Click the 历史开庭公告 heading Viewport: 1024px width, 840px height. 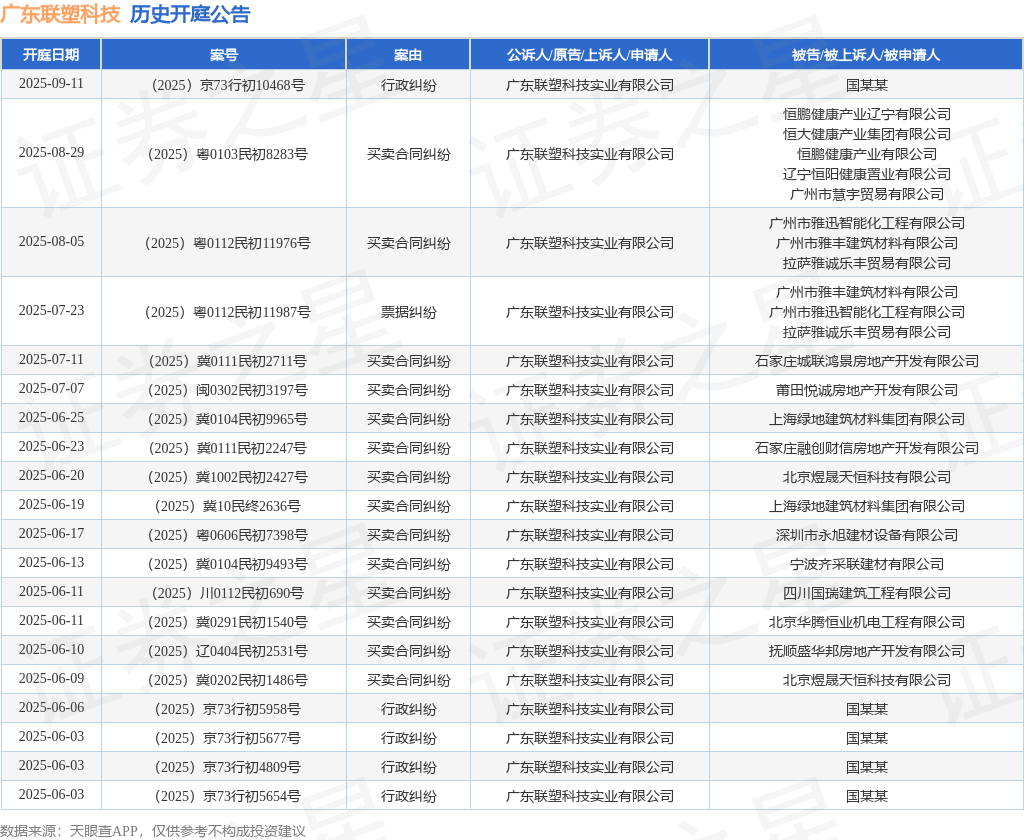pos(190,14)
